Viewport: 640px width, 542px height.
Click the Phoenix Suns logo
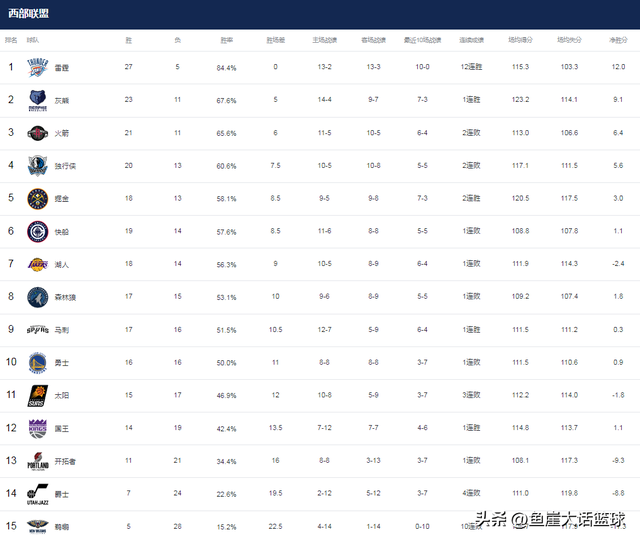click(38, 395)
